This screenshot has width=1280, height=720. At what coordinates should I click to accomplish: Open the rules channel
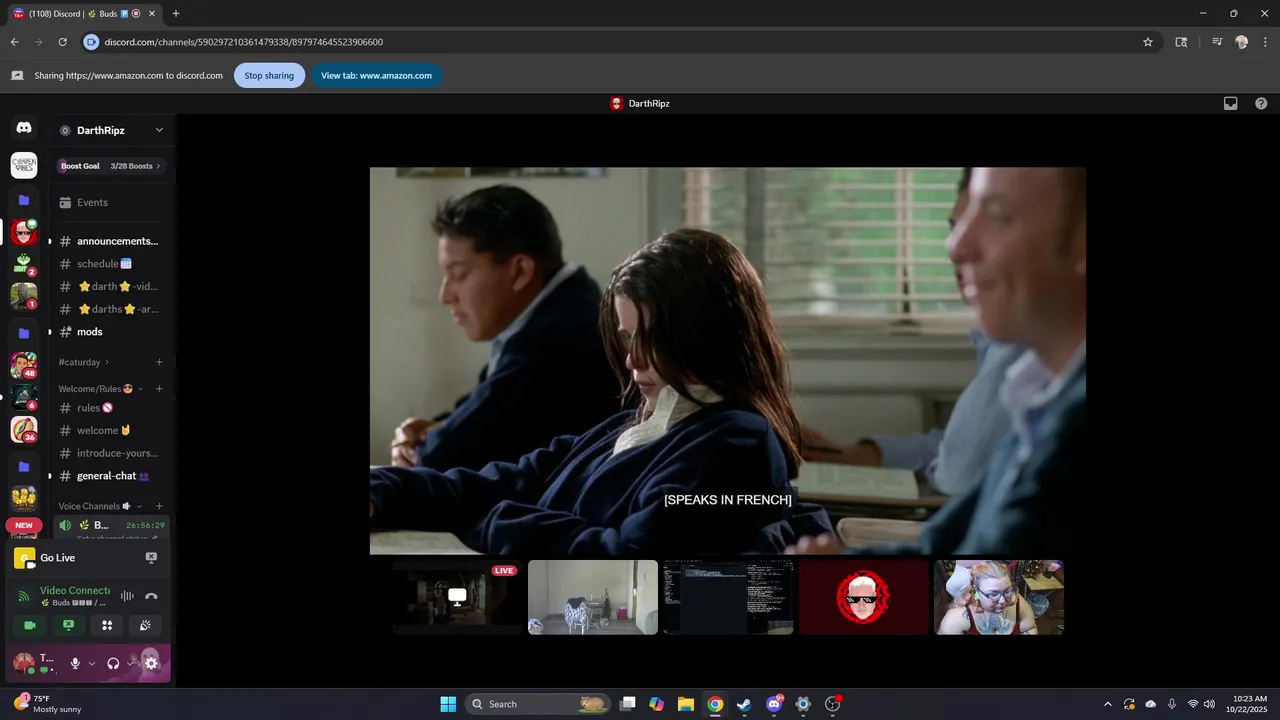109,408
